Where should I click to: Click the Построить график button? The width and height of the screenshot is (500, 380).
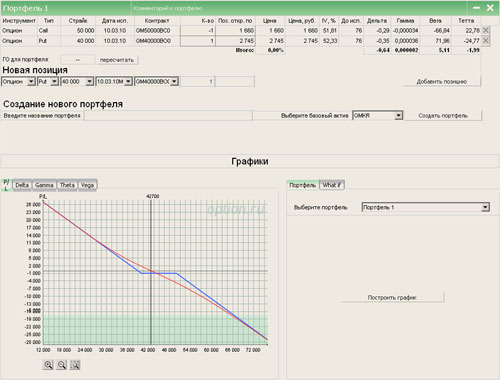pos(392,297)
